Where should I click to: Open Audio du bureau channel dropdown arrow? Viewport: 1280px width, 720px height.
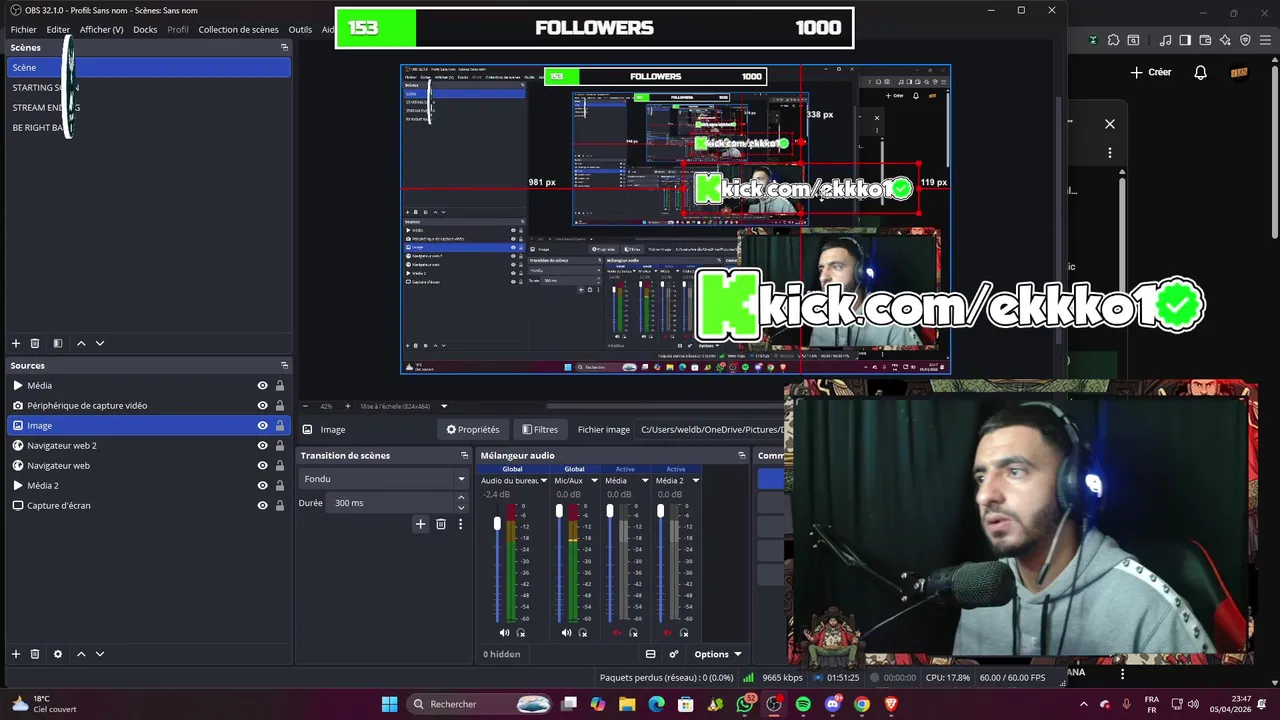544,480
